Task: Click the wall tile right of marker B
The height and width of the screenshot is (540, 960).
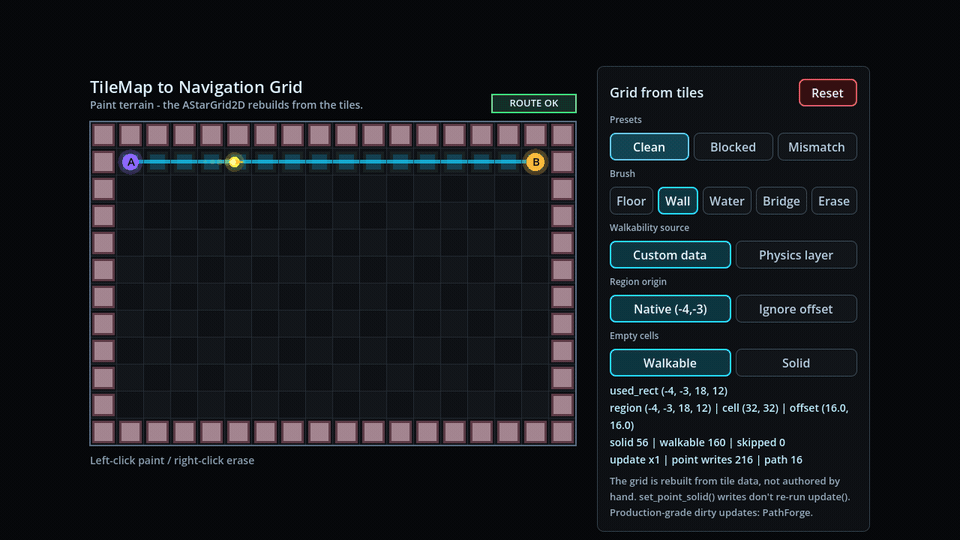Action: tap(562, 162)
